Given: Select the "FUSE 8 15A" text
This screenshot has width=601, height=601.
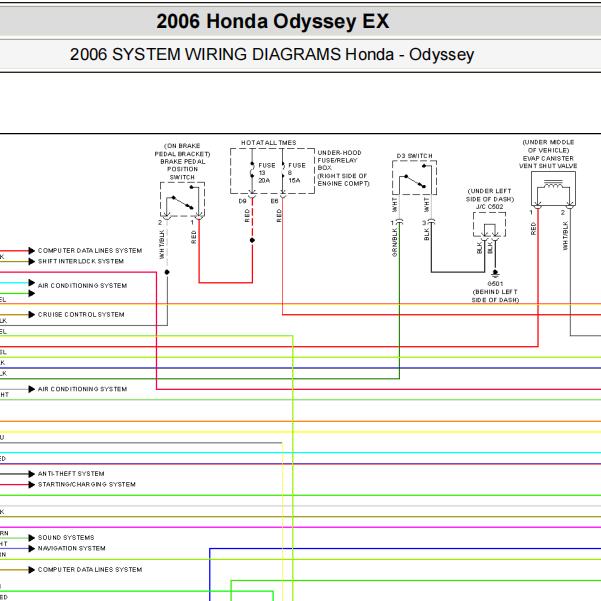Looking at the screenshot, I should tap(297, 173).
